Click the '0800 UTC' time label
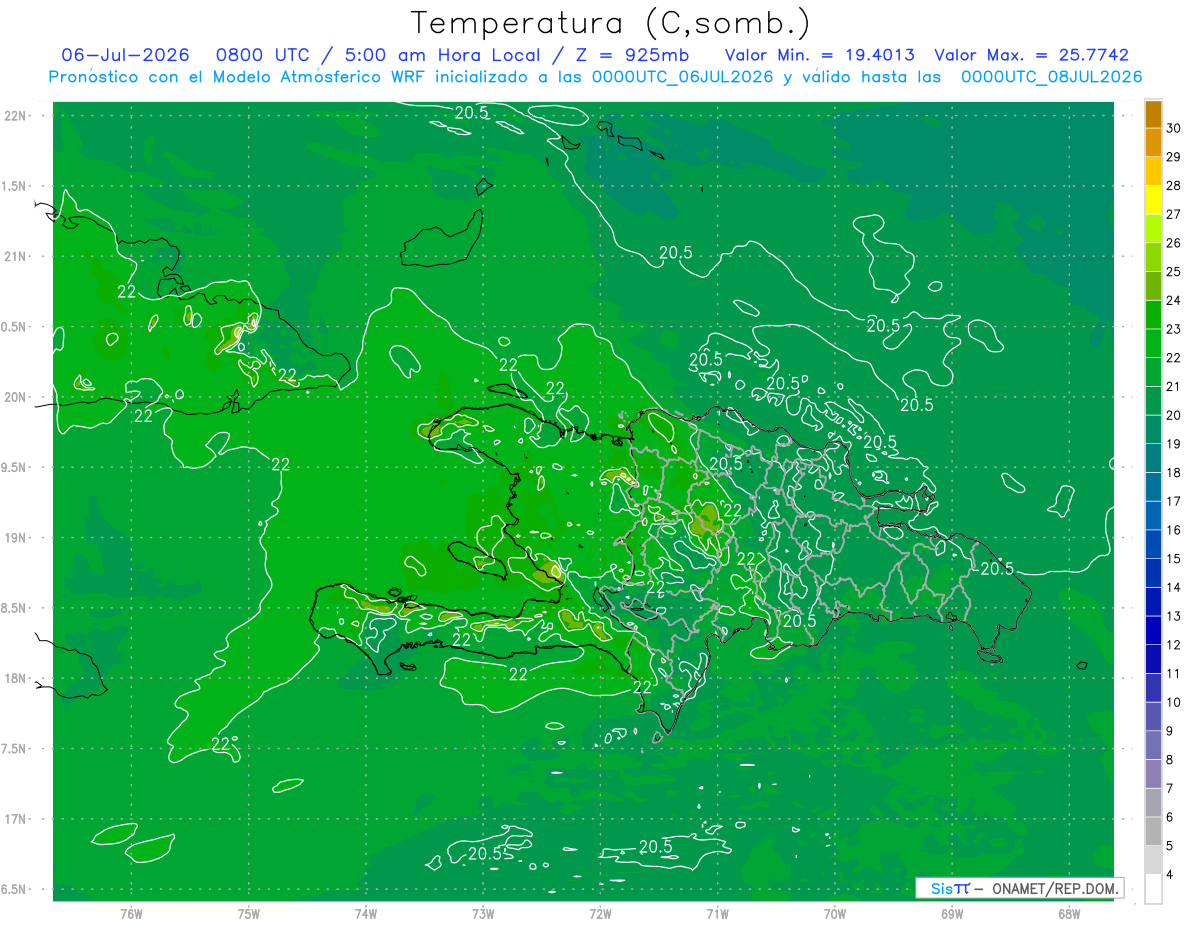The image size is (1200, 927). coord(263,55)
